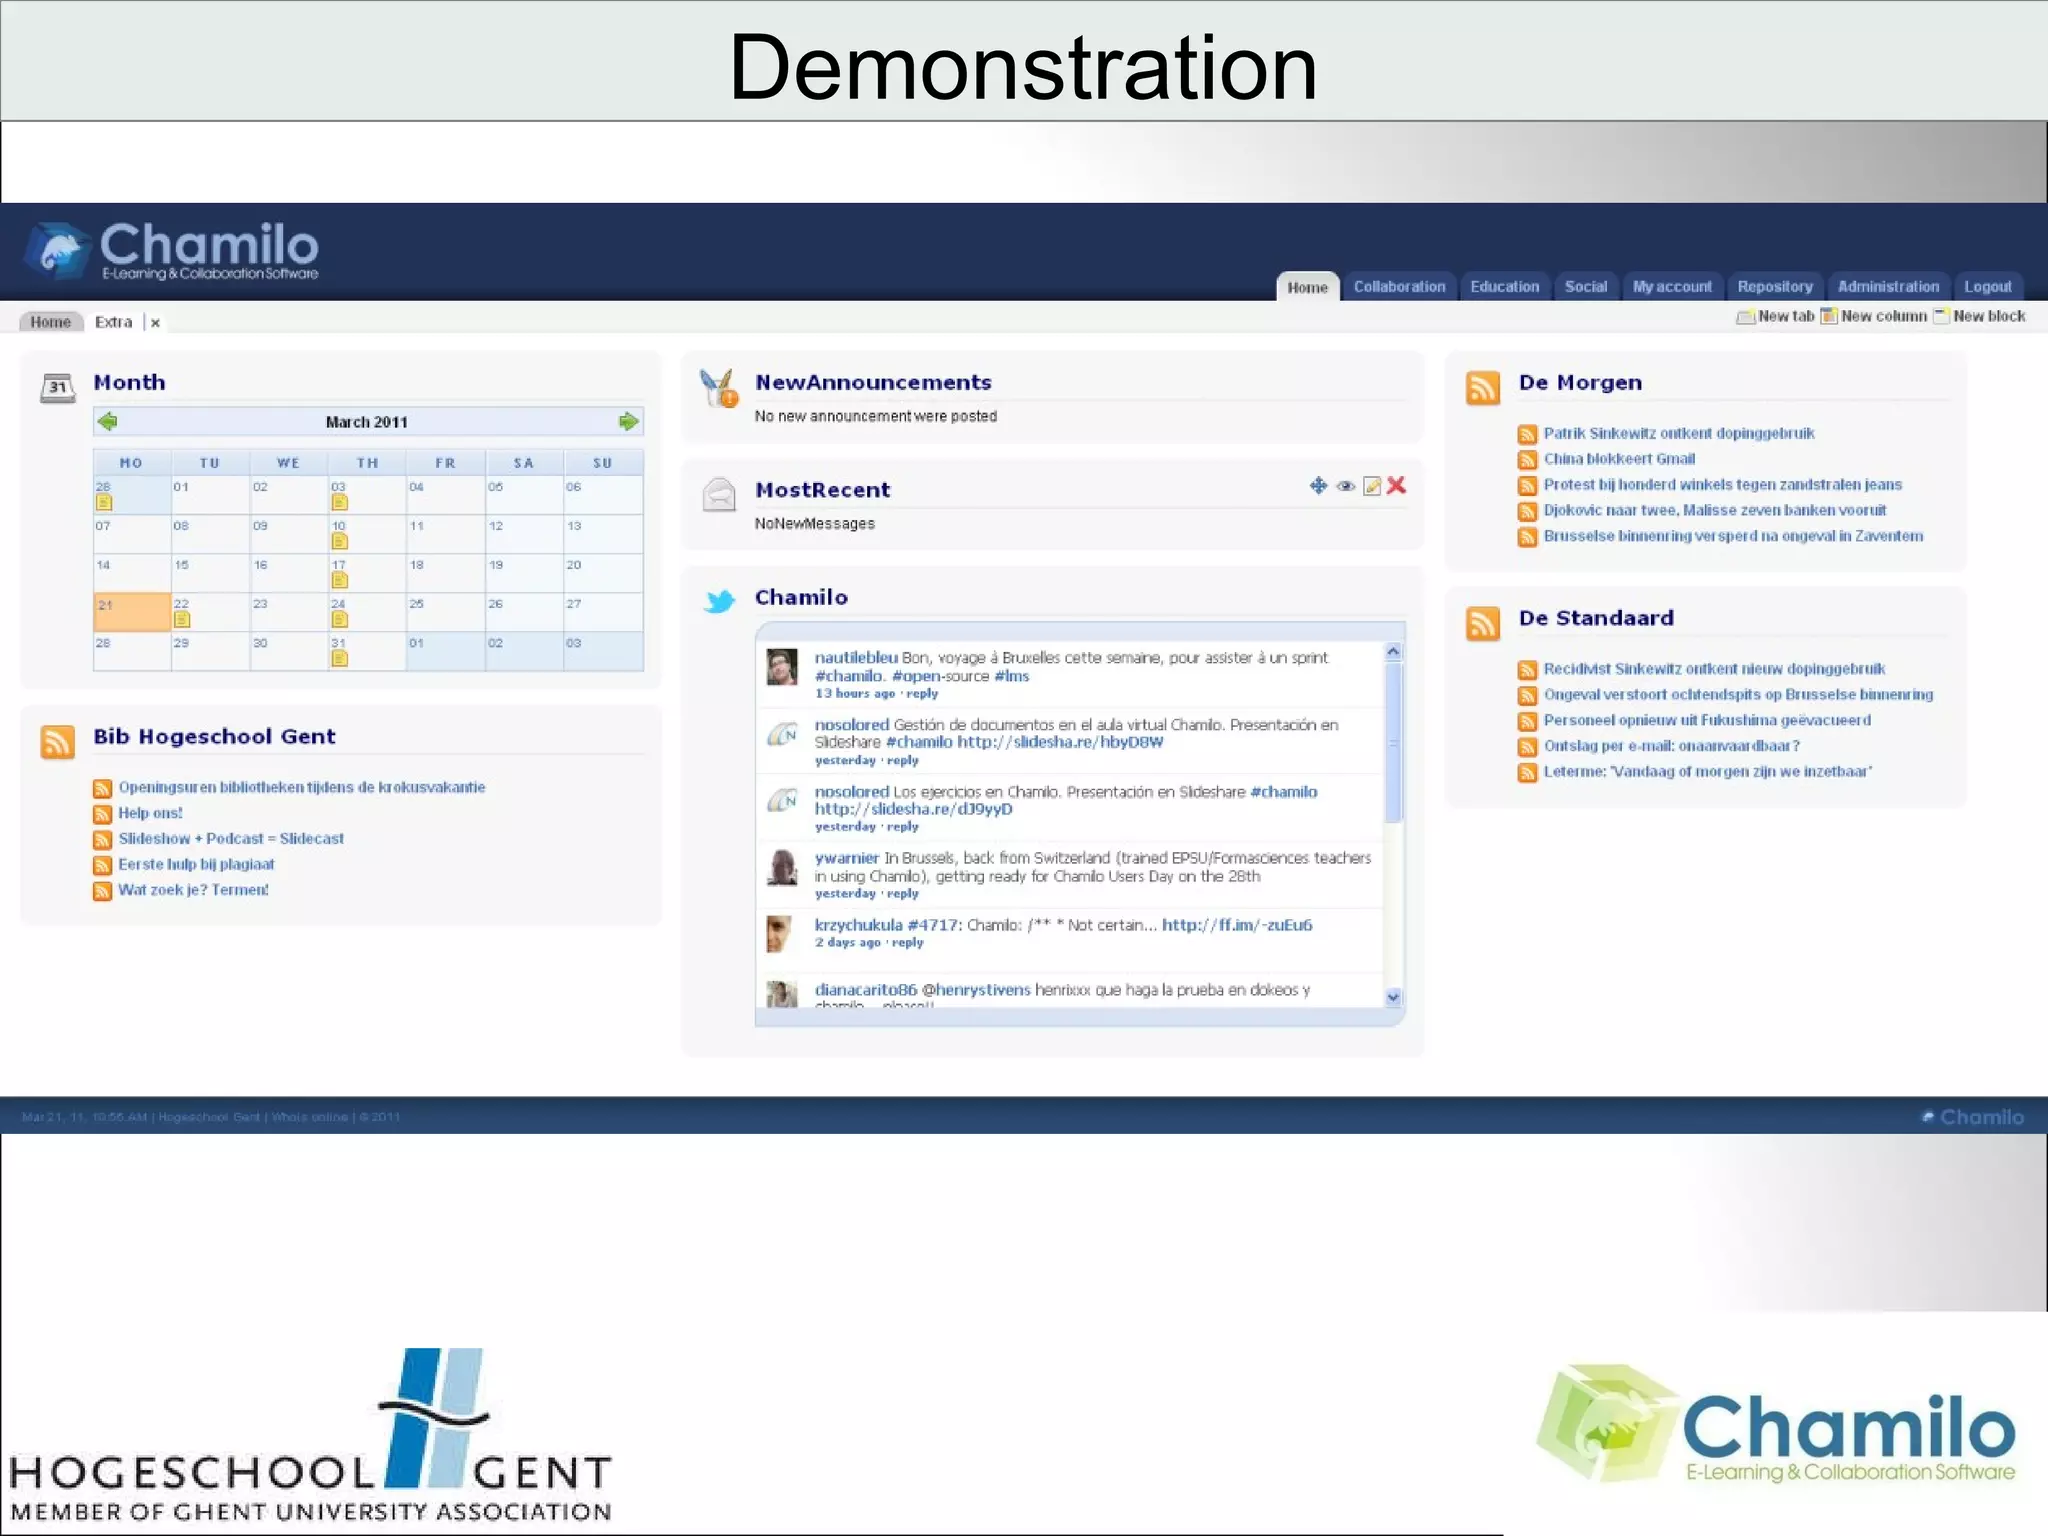
Task: Open the Repository menu tab
Action: point(1774,287)
